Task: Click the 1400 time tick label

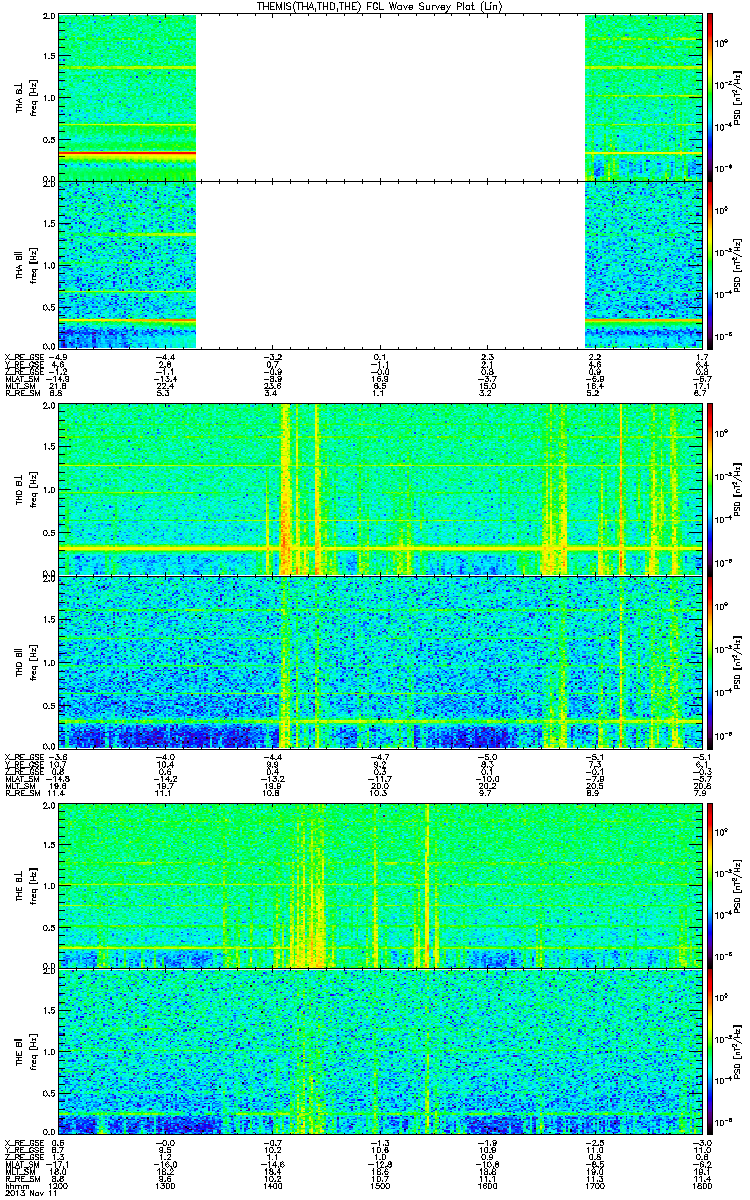Action: pos(273,1186)
